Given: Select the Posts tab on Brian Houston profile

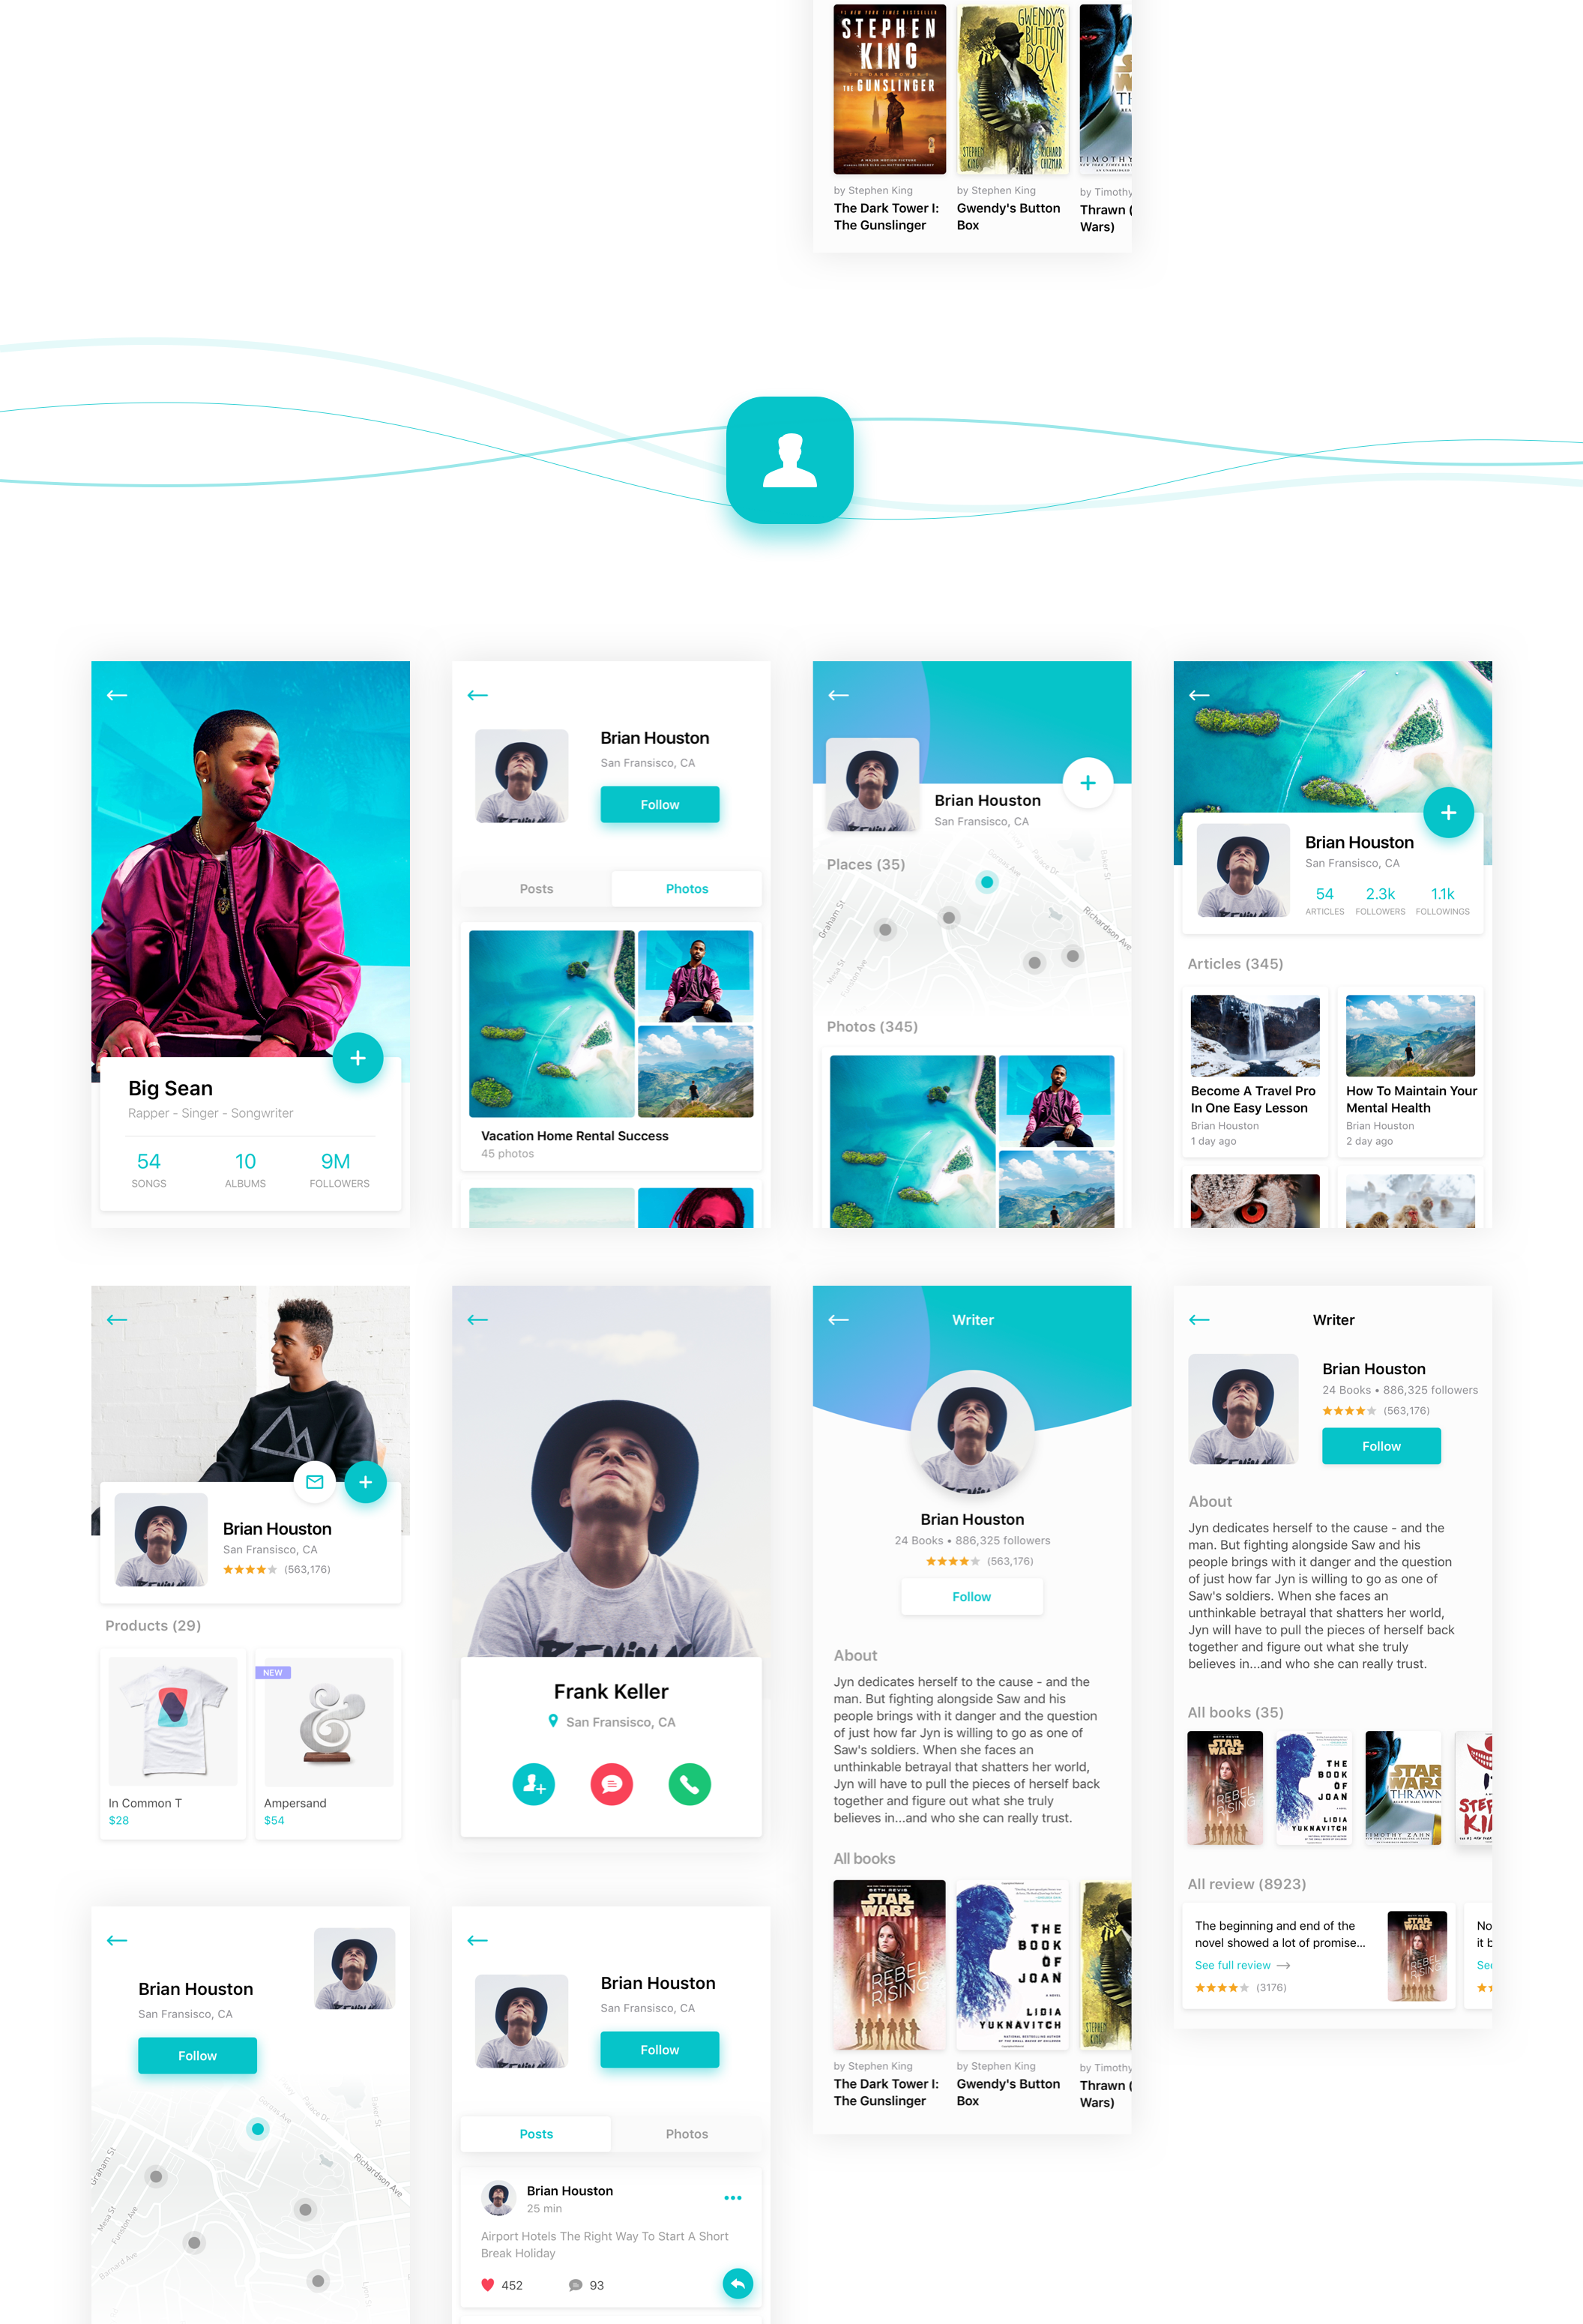Looking at the screenshot, I should coord(537,887).
